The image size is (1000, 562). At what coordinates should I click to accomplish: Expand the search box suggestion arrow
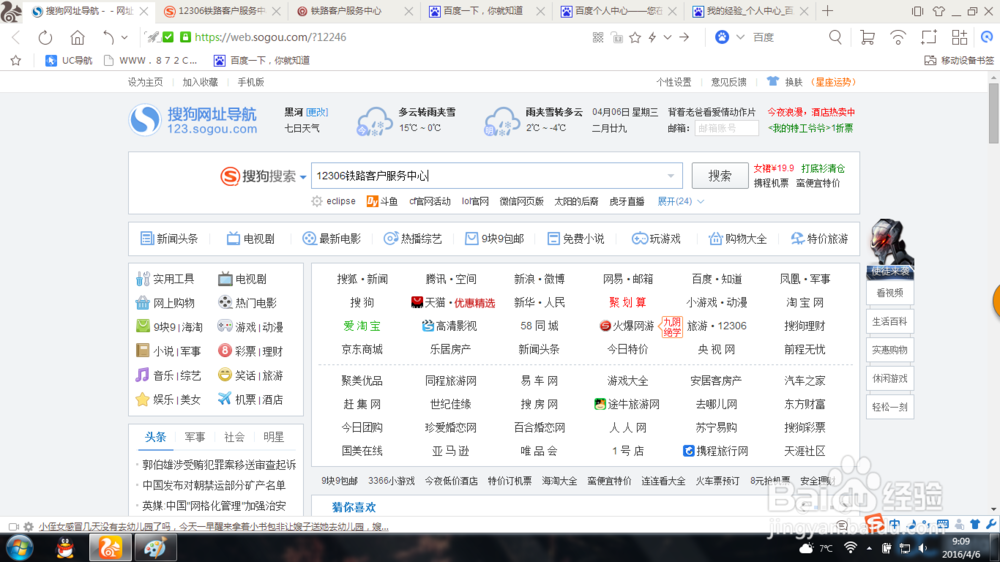point(671,176)
